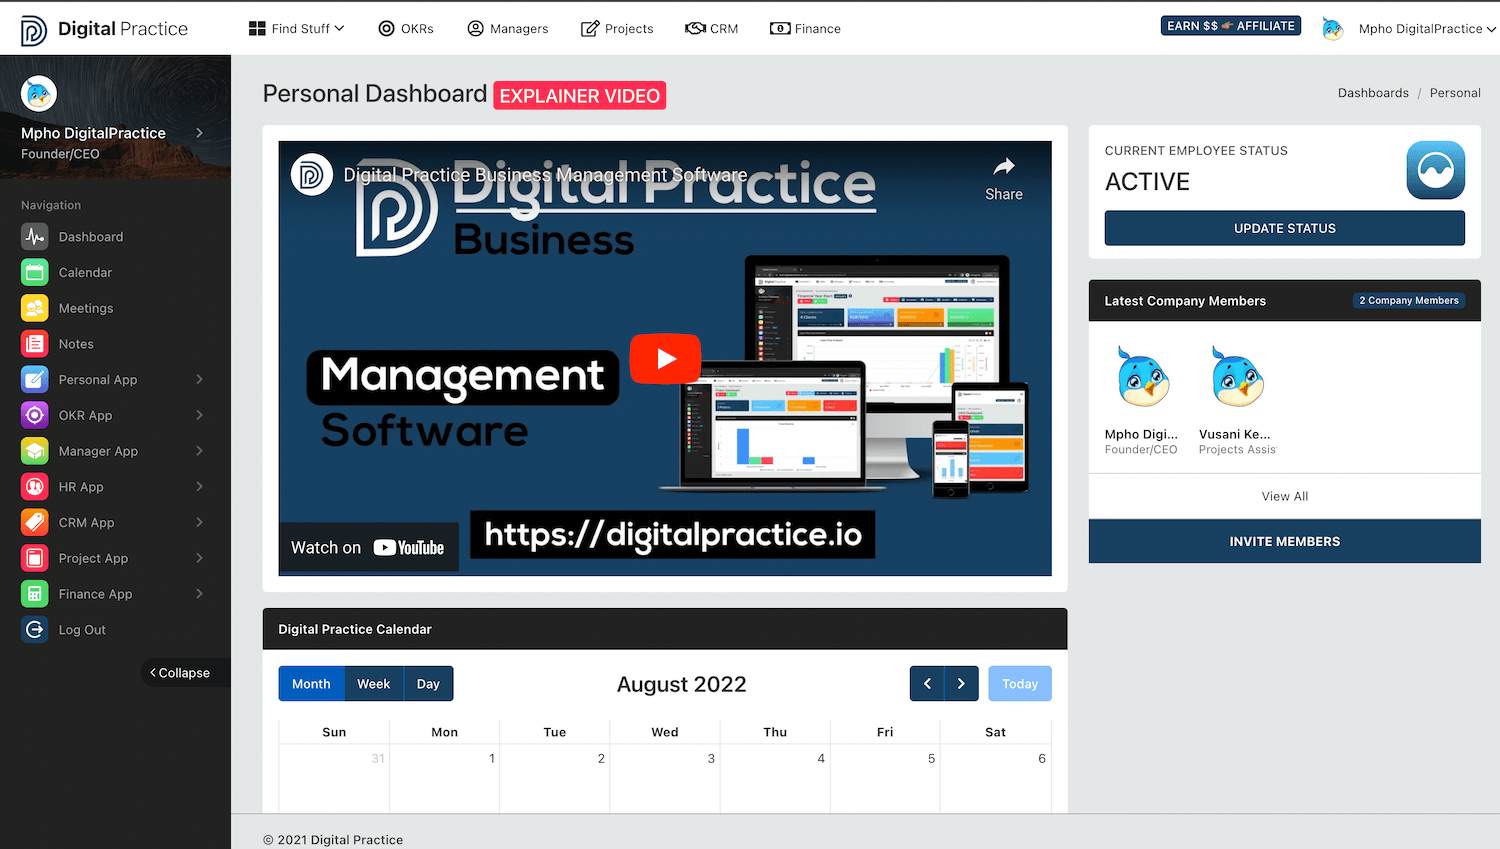The width and height of the screenshot is (1500, 849).
Task: Expand the Manager App submenu
Action: 199,451
